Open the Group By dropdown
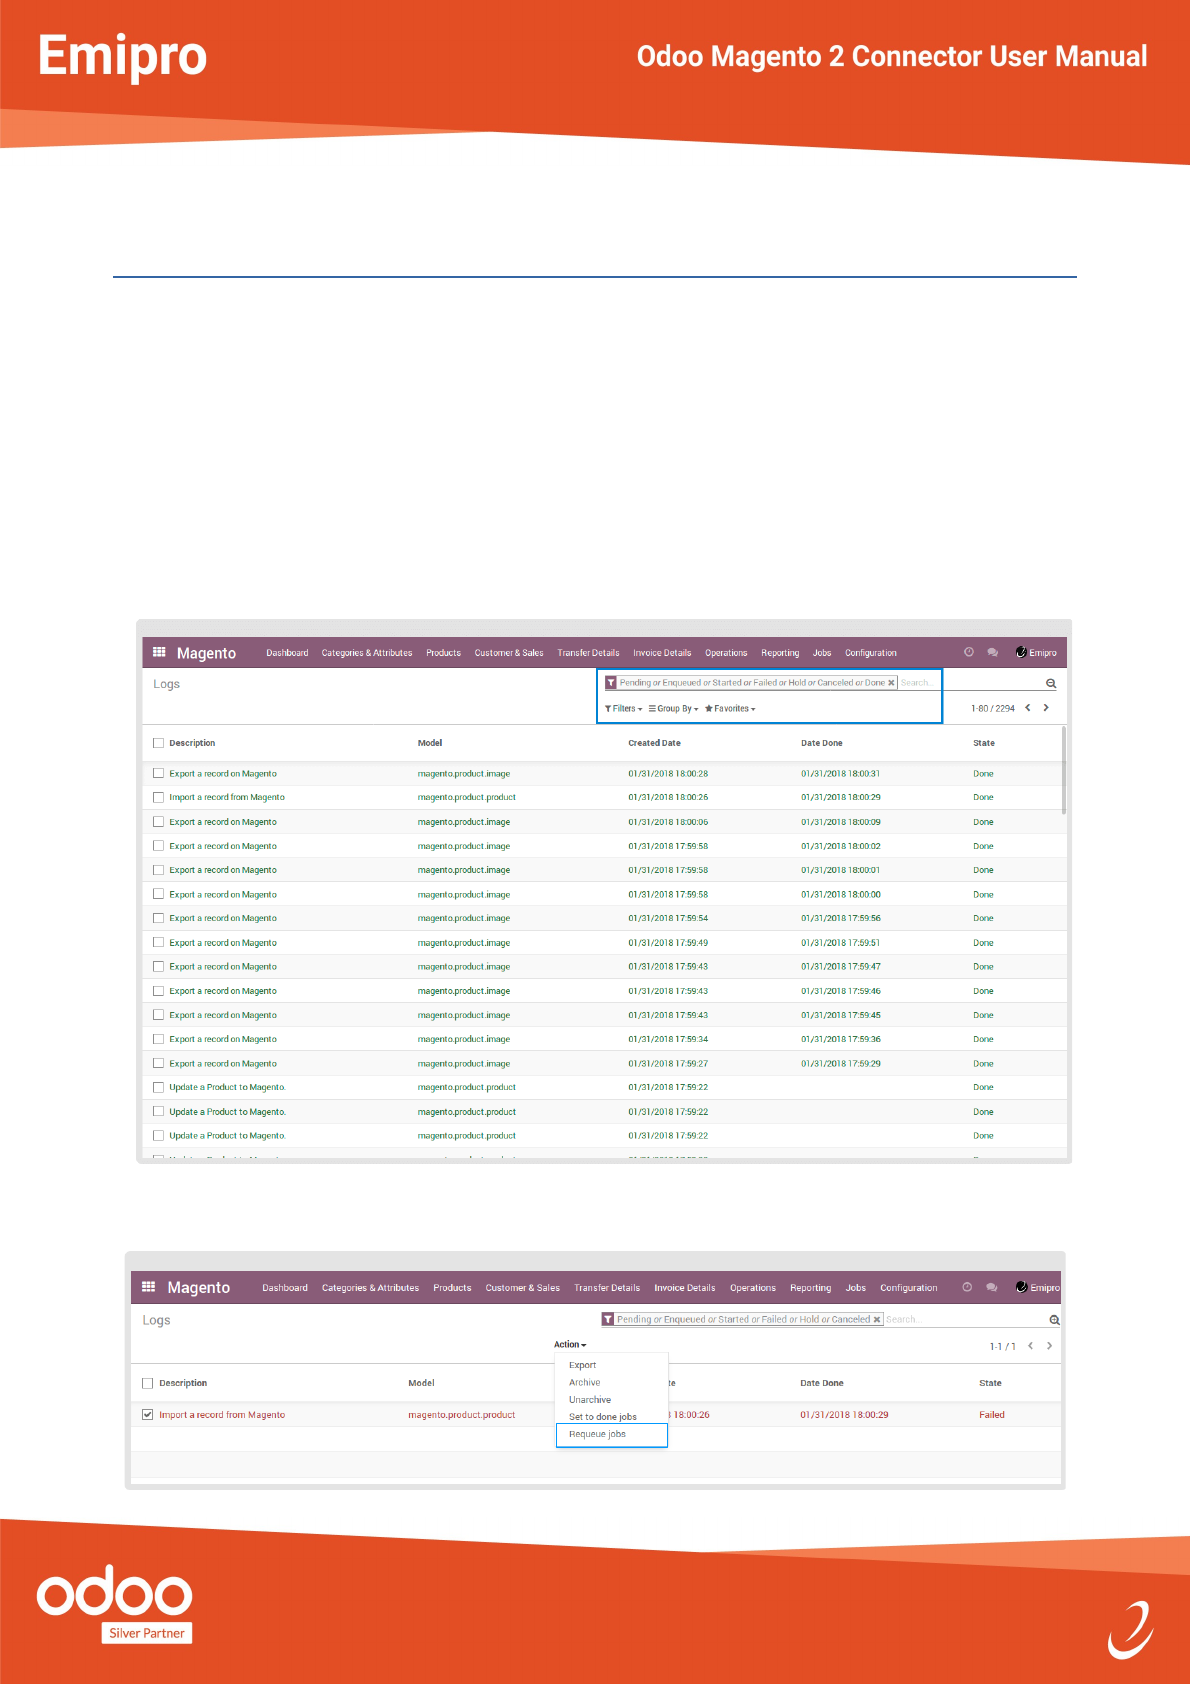This screenshot has height=1684, width=1190. coord(674,708)
